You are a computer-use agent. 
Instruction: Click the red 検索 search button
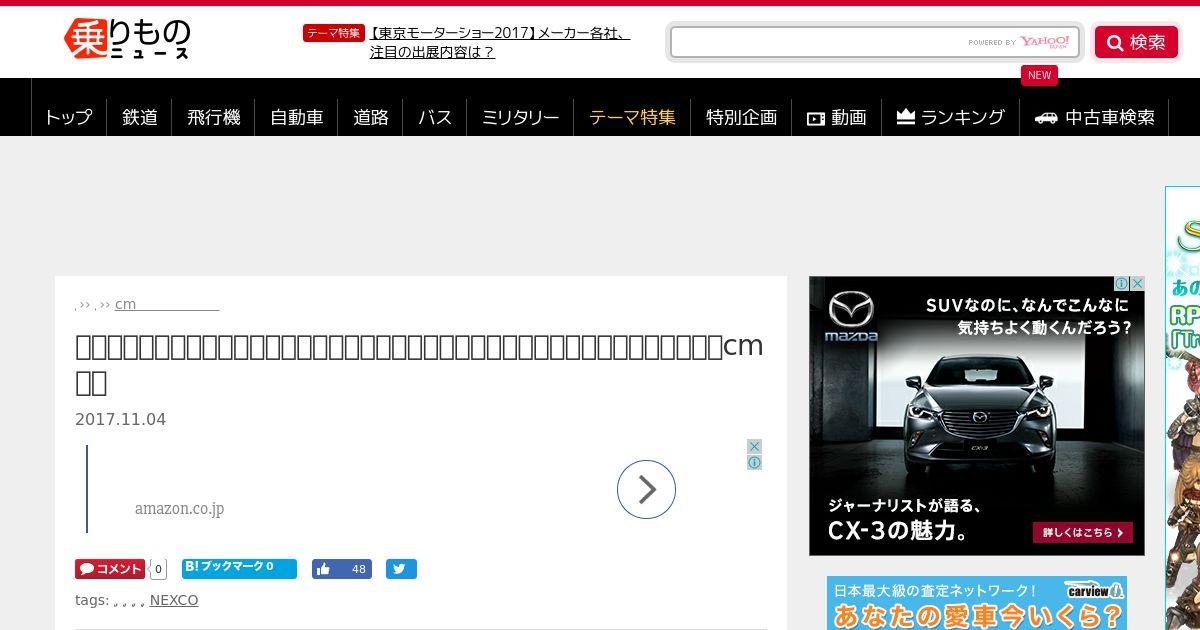point(1136,42)
